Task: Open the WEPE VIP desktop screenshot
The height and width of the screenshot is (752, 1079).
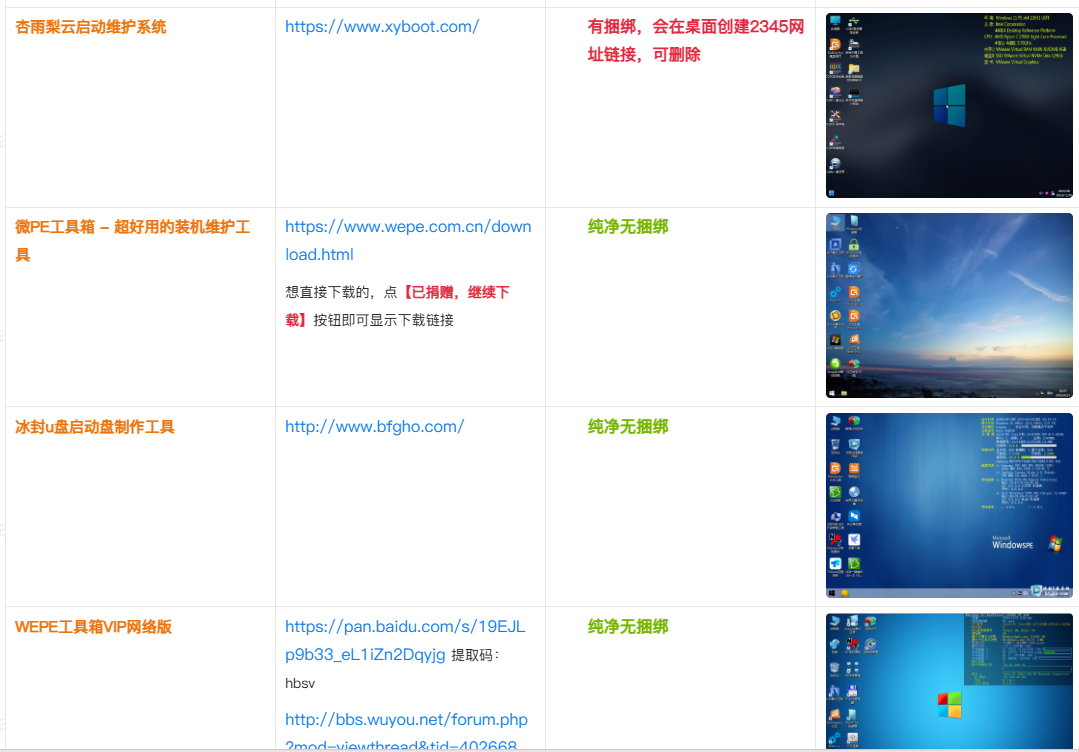Action: click(x=948, y=682)
